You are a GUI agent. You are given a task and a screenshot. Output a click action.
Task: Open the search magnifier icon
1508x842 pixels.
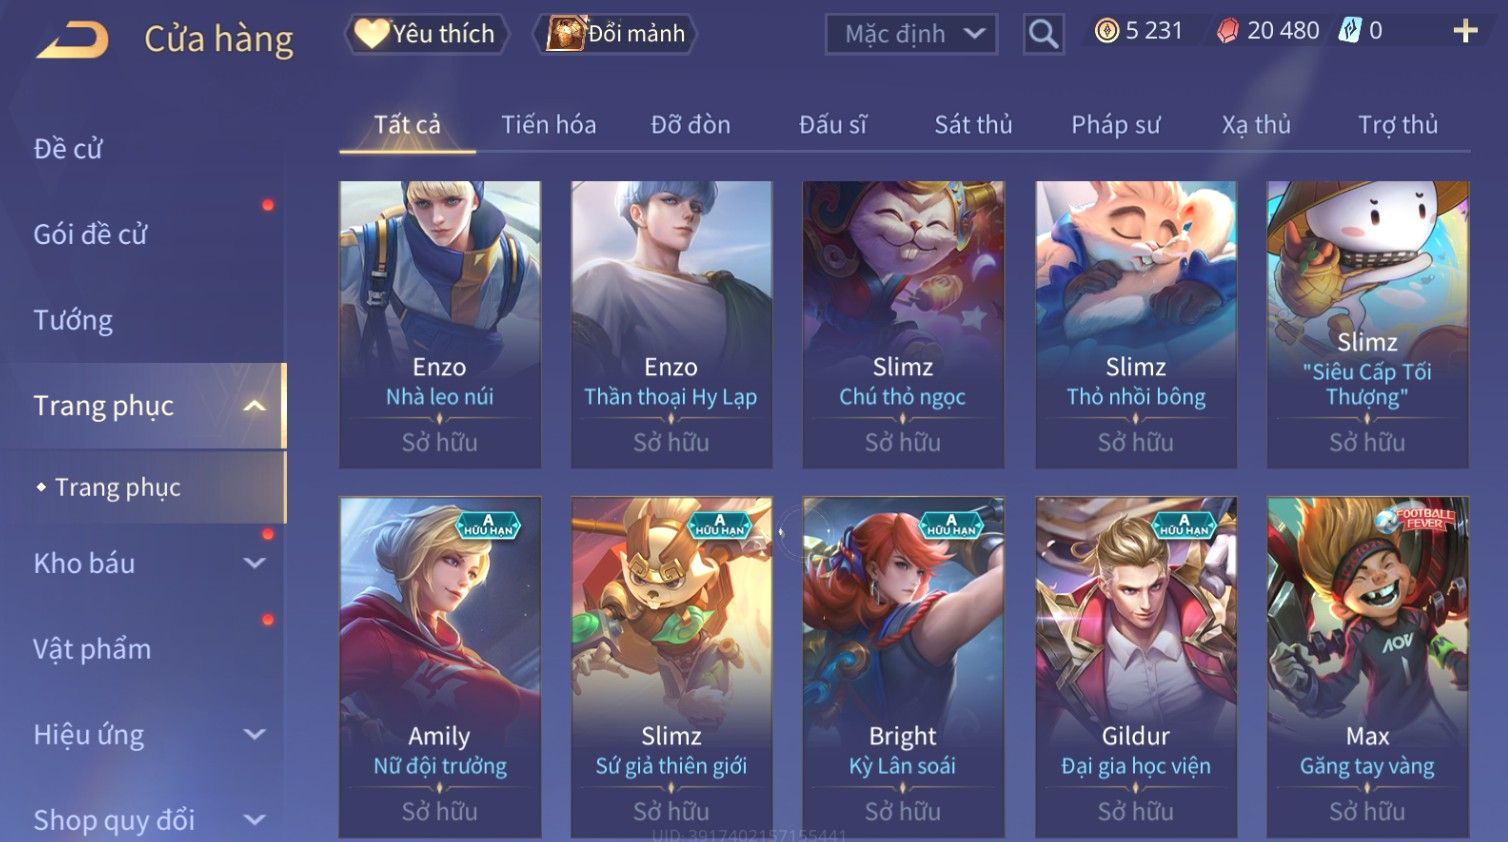coord(1043,34)
